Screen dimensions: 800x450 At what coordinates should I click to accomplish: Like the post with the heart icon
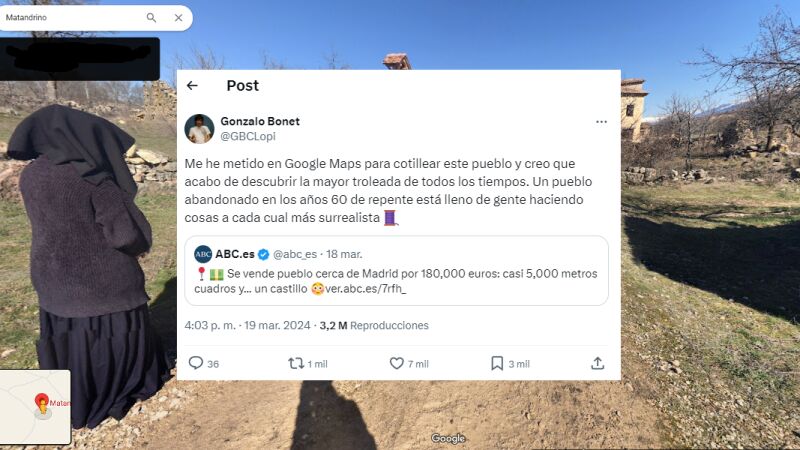(396, 363)
